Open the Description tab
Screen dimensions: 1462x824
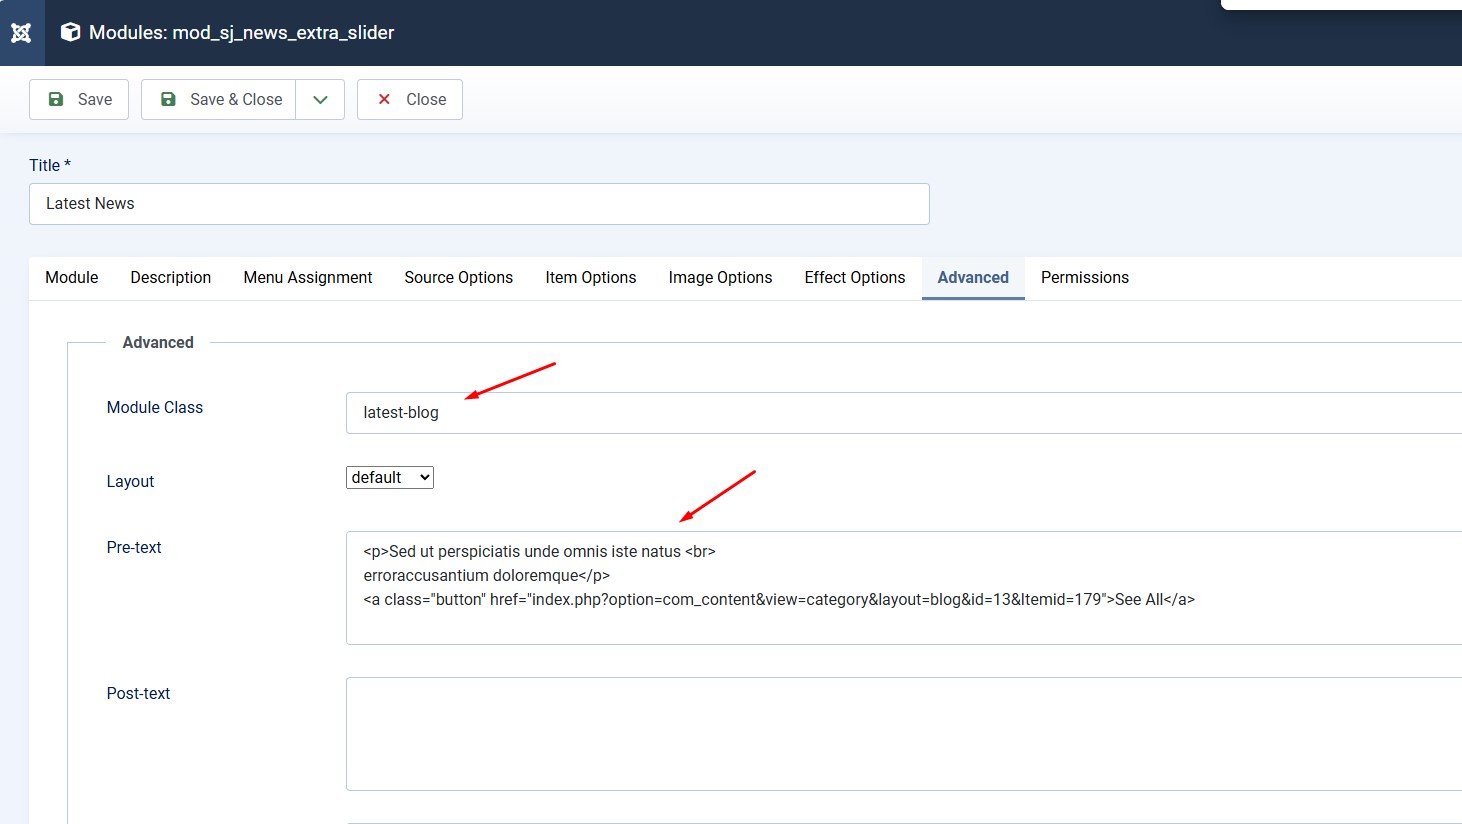[171, 278]
